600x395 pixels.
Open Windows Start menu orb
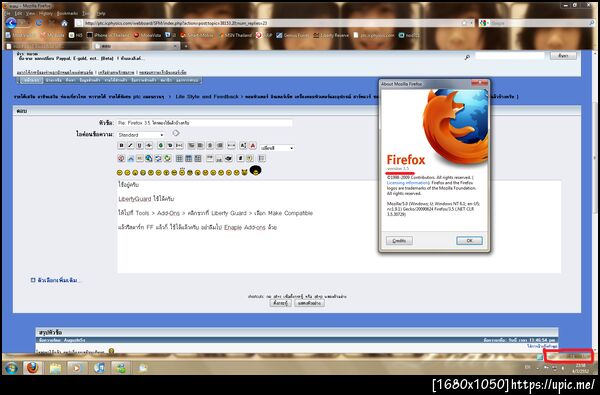click(x=11, y=367)
